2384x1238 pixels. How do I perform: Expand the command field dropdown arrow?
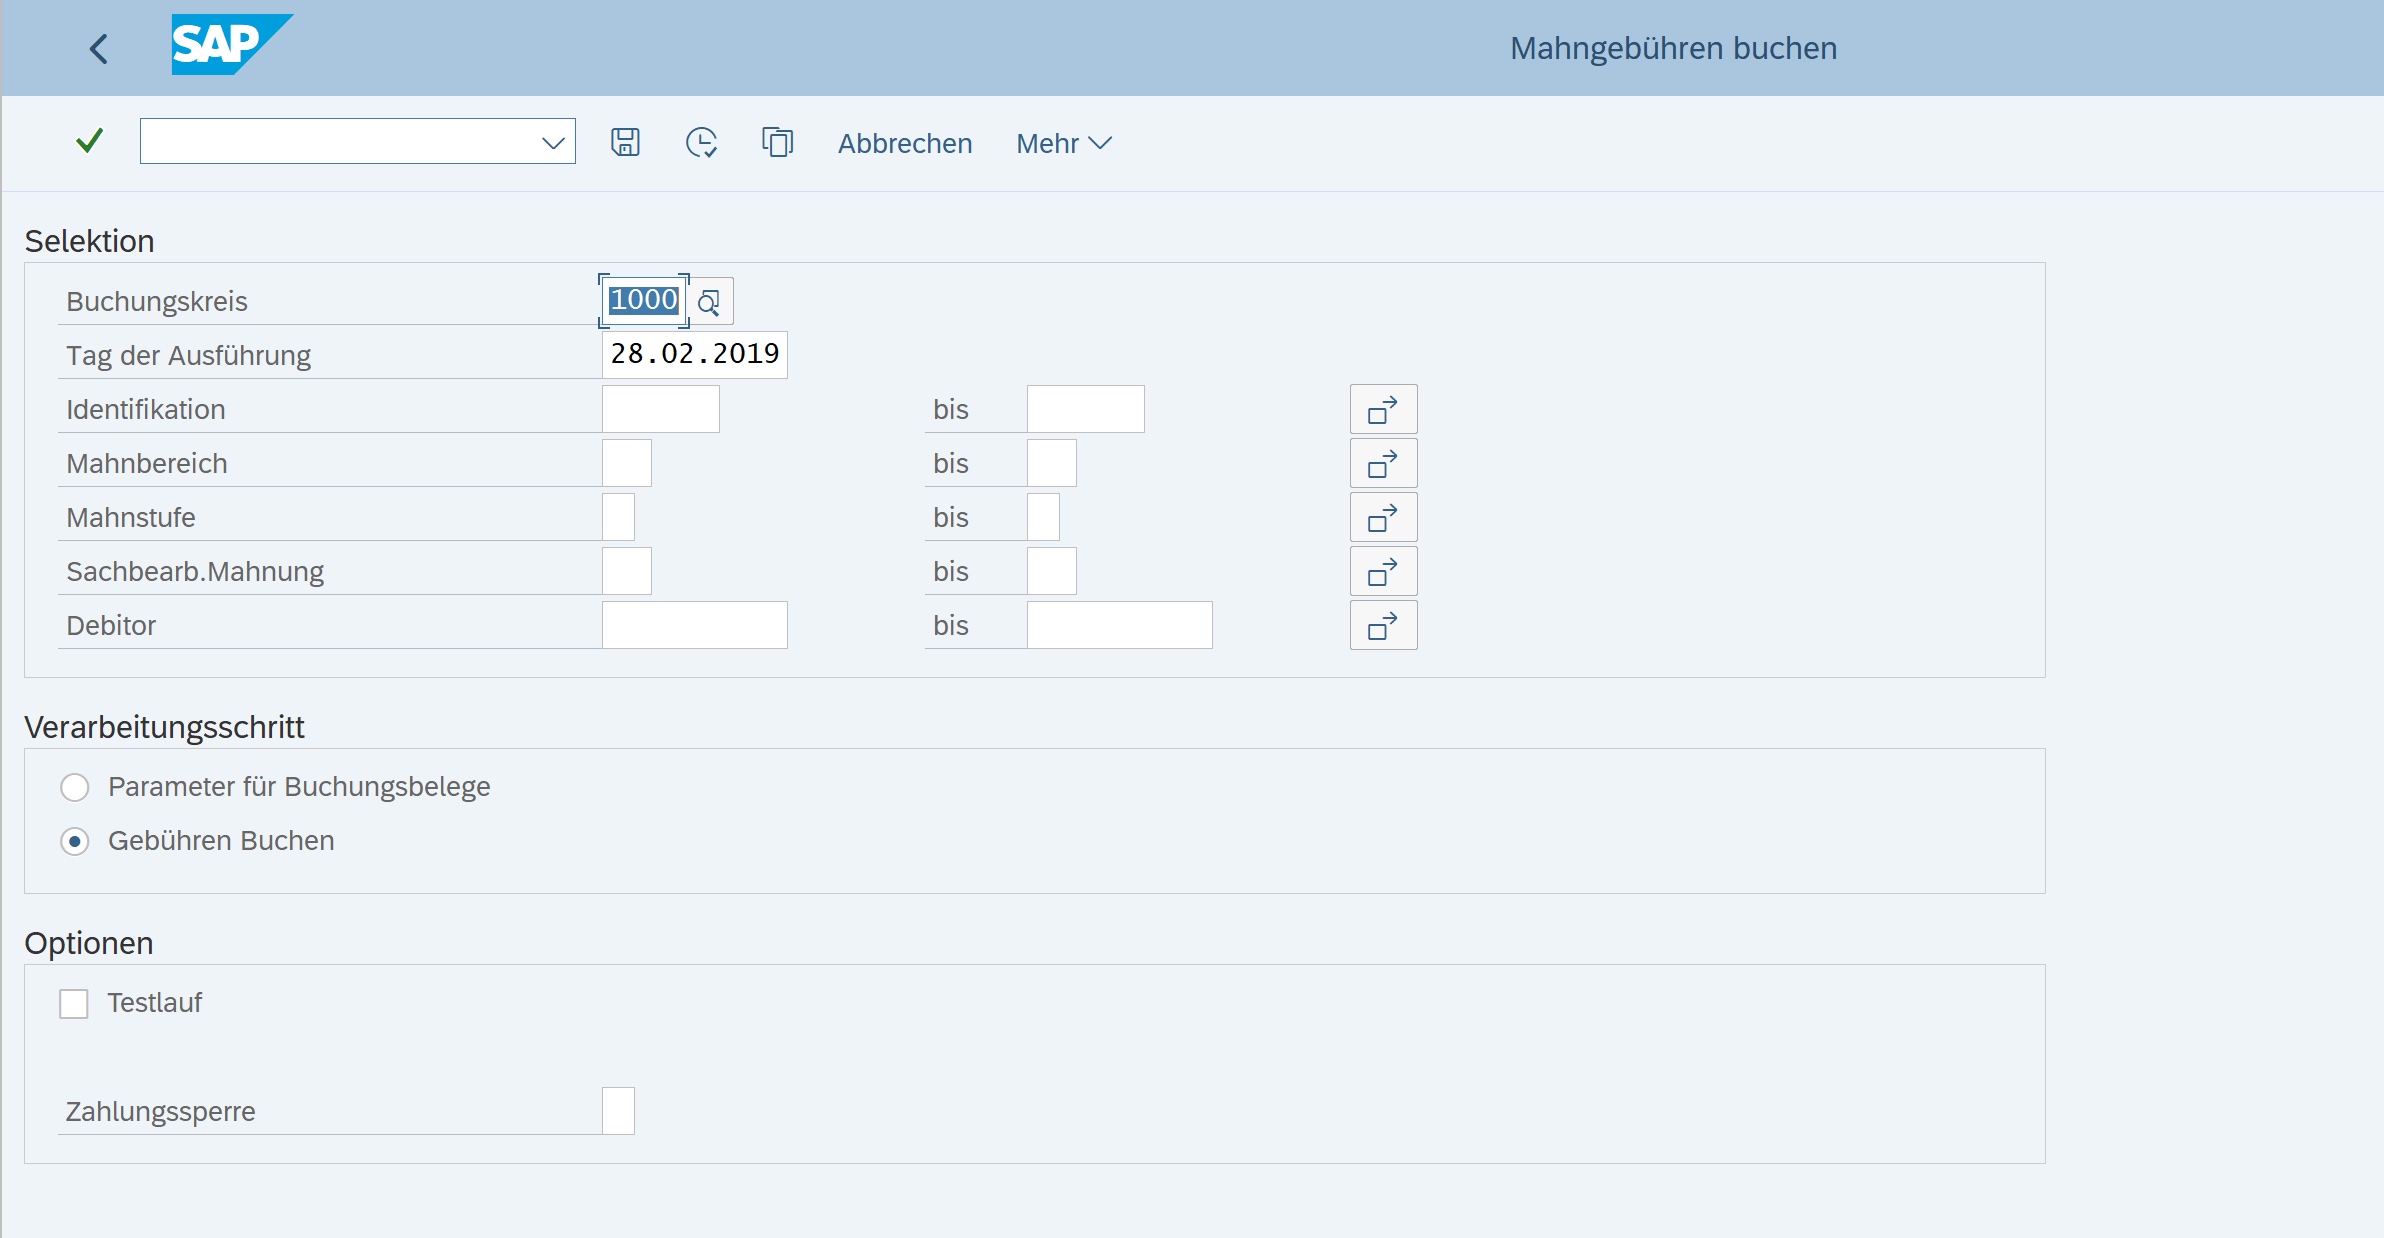pyautogui.click(x=553, y=142)
